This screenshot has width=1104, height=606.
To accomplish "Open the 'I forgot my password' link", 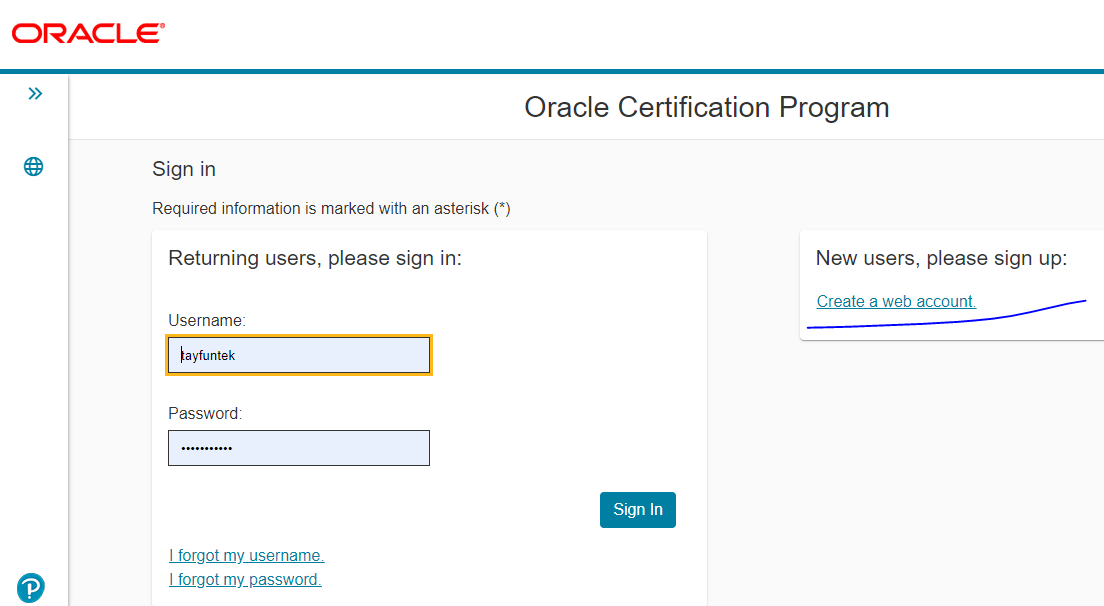I will [245, 580].
